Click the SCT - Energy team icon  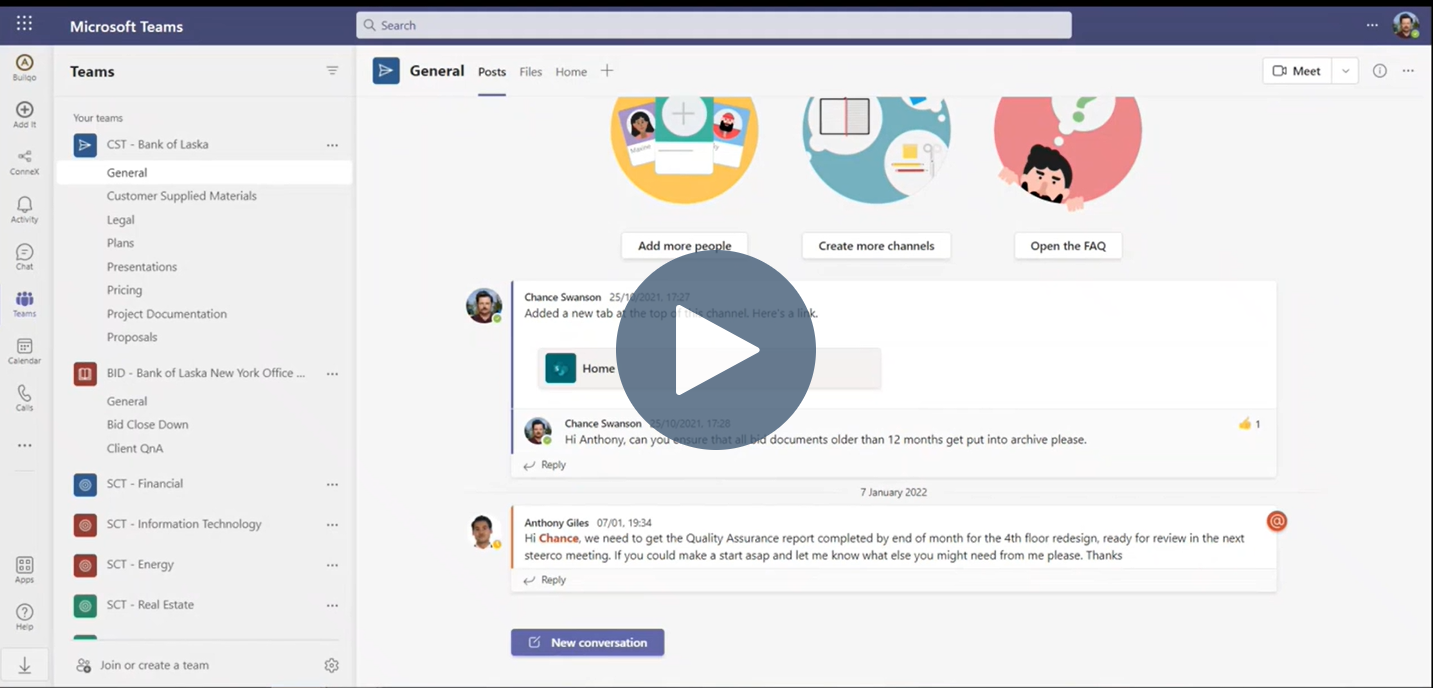point(85,565)
